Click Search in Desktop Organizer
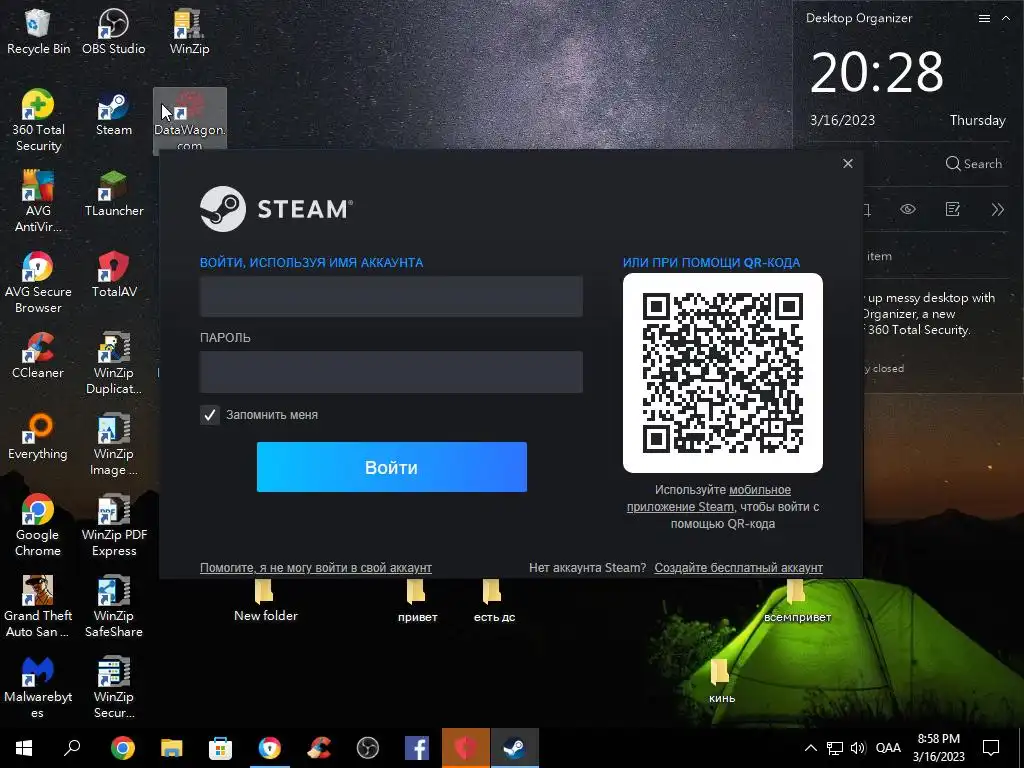The image size is (1024, 768). pyautogui.click(x=973, y=163)
